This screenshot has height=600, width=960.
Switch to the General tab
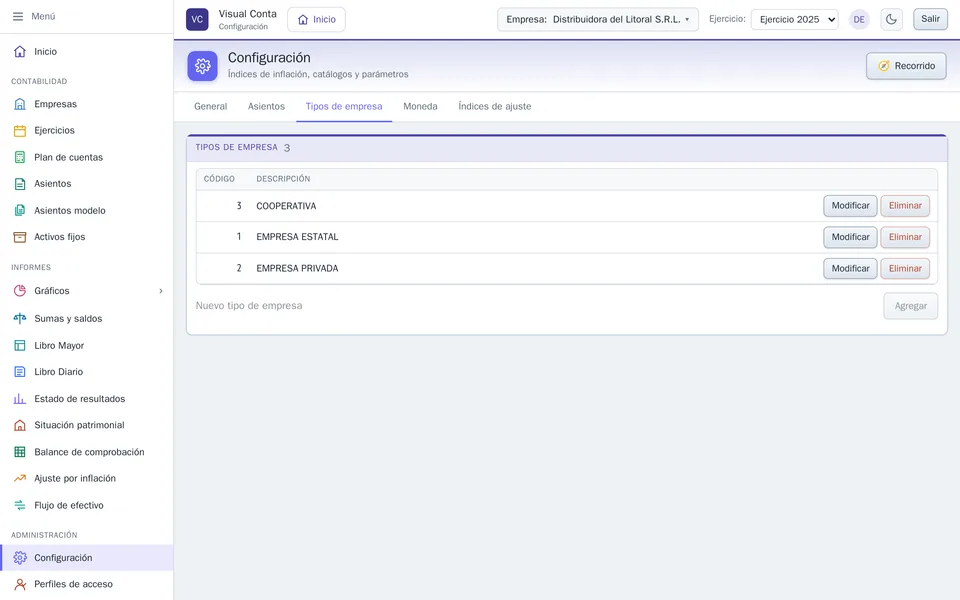click(211, 107)
